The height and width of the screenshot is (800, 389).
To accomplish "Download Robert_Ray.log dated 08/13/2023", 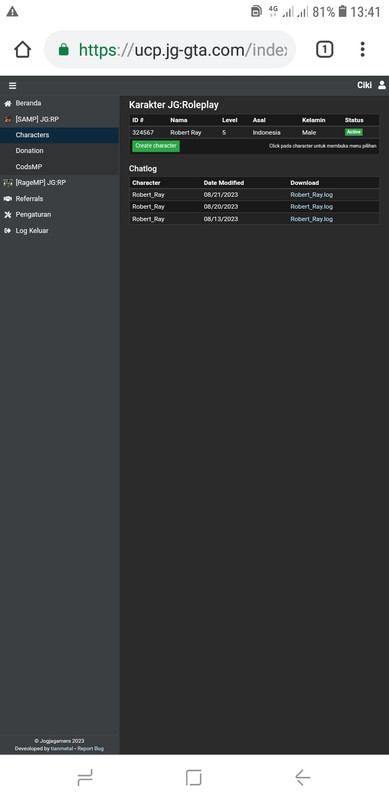I will pyautogui.click(x=311, y=219).
